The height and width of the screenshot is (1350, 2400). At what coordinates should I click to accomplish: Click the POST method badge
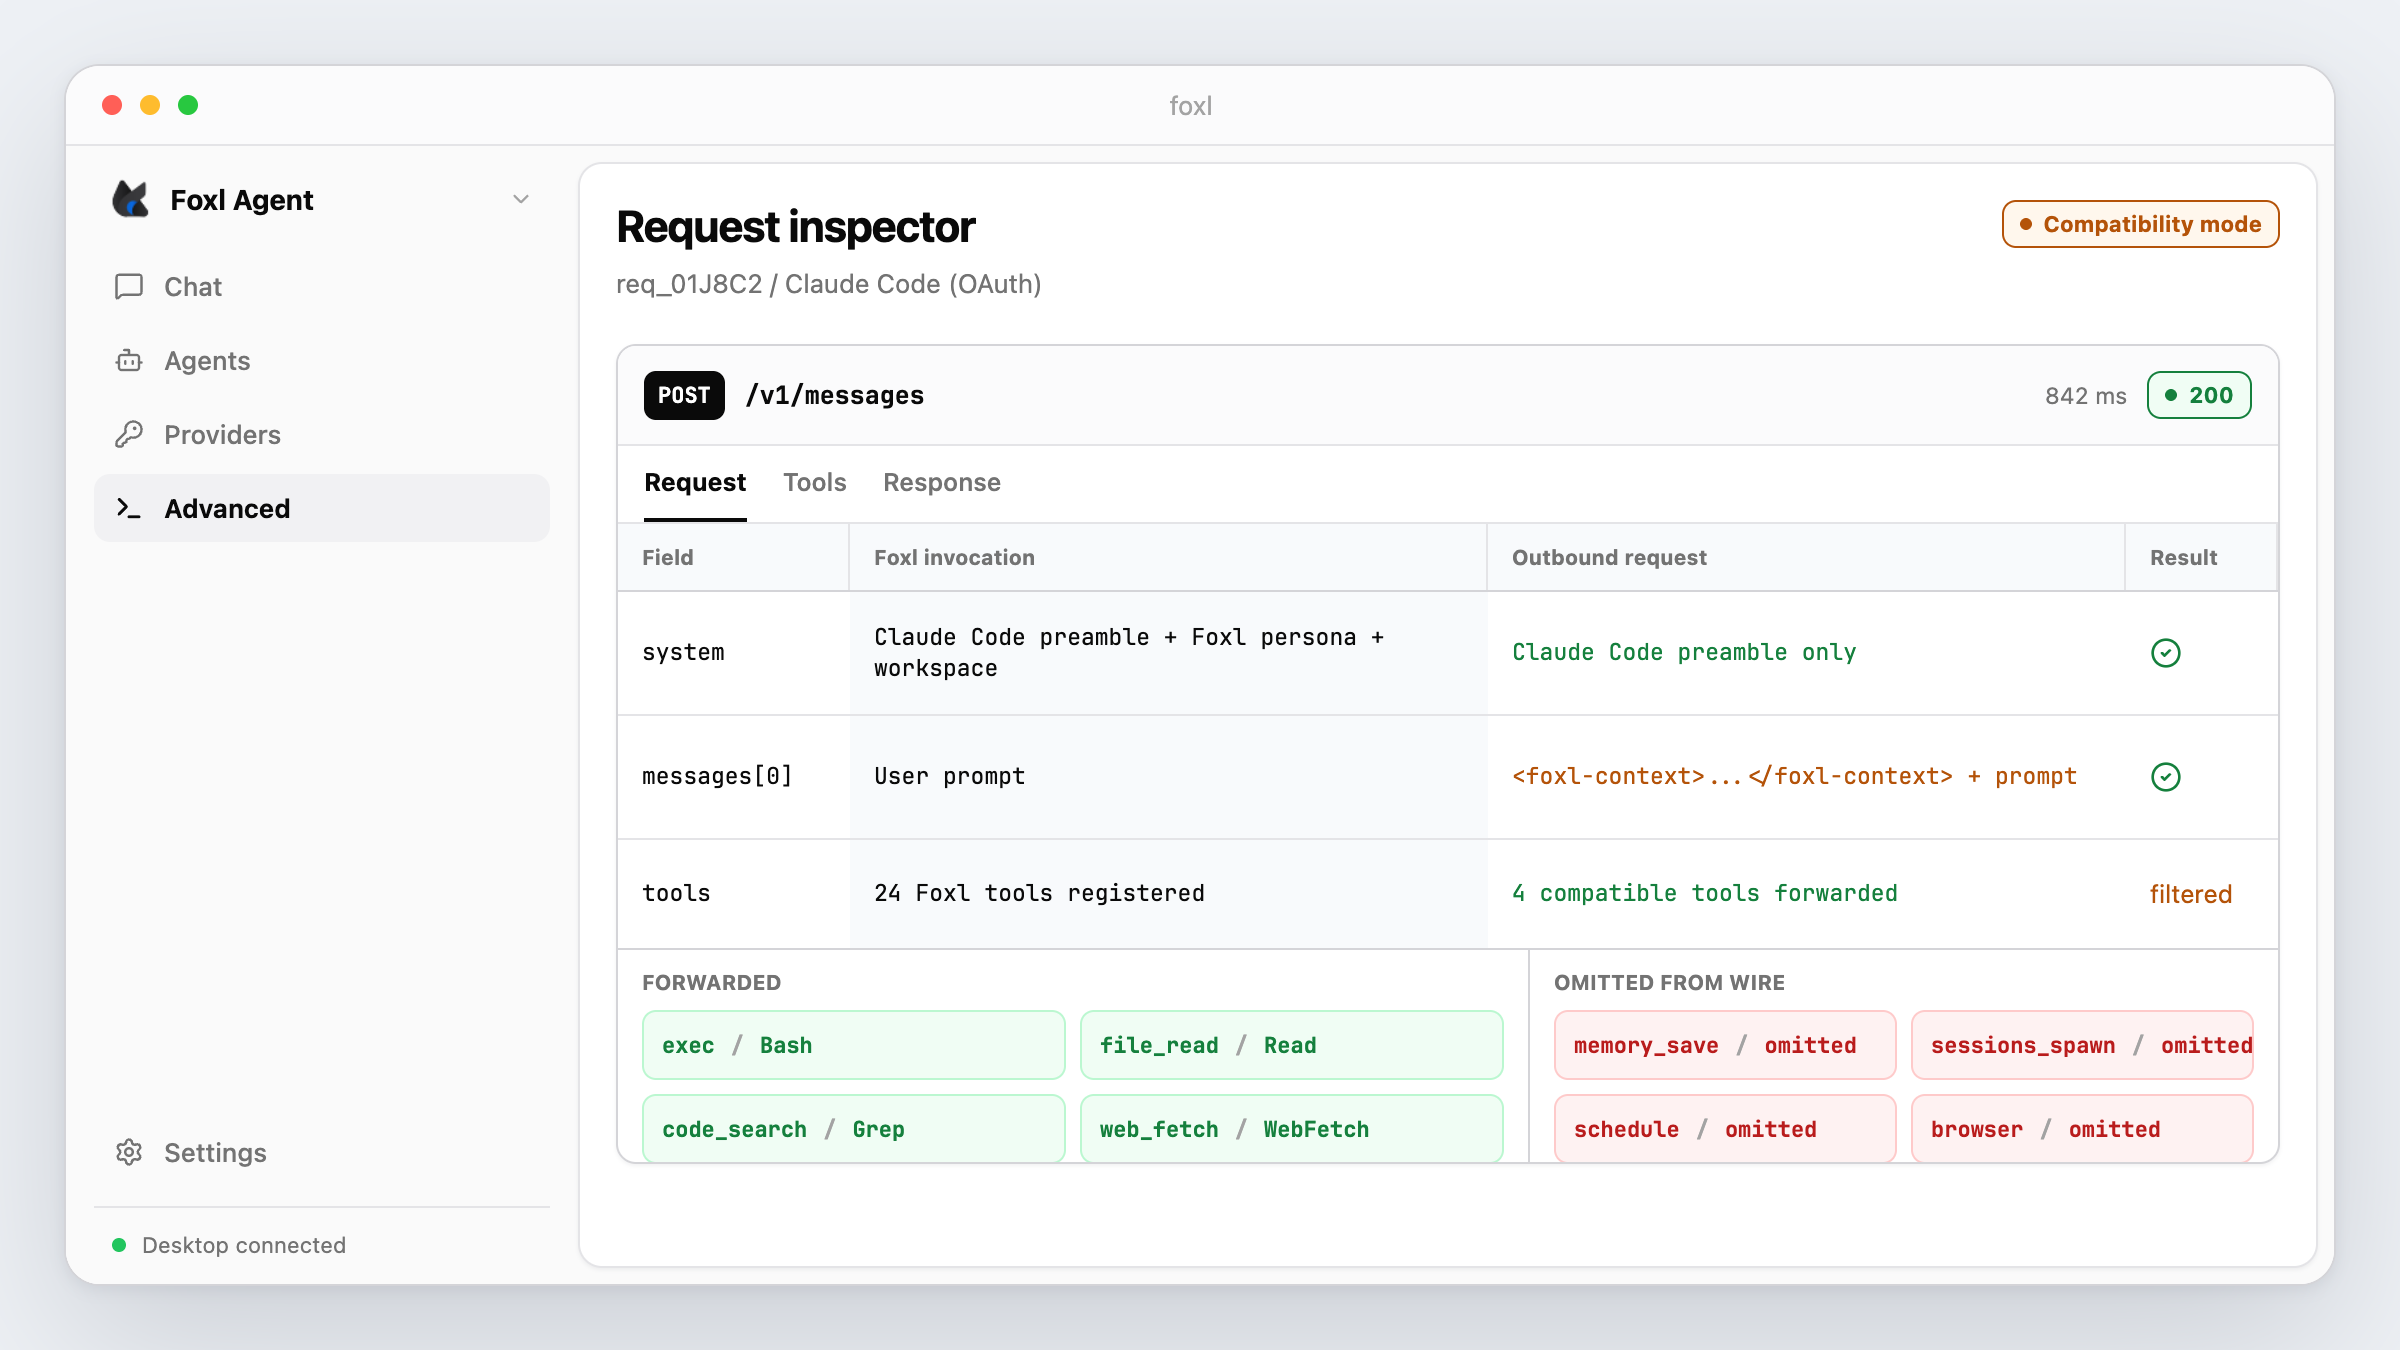(684, 395)
